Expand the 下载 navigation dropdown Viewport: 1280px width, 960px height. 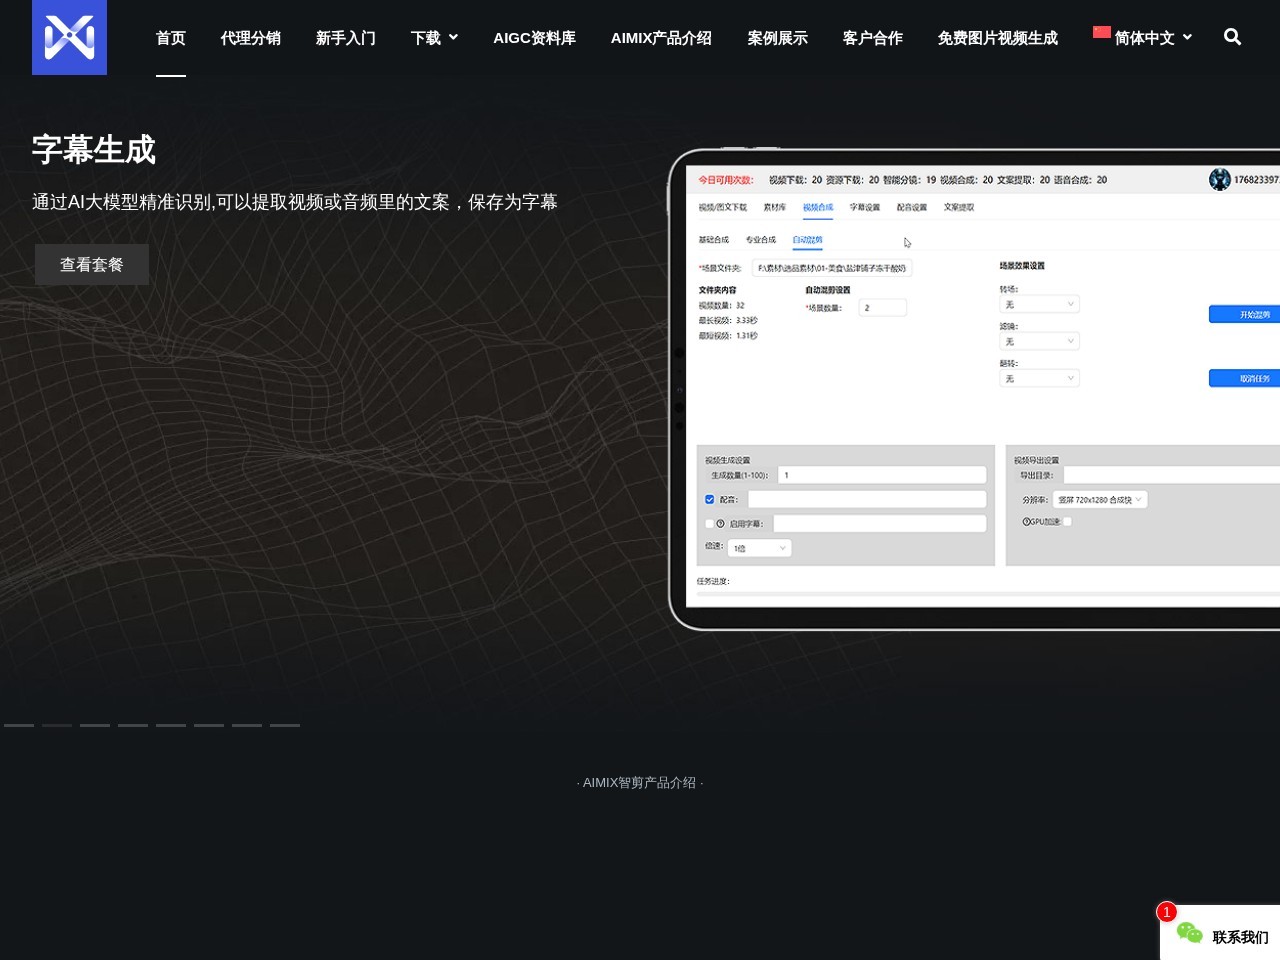pos(434,37)
